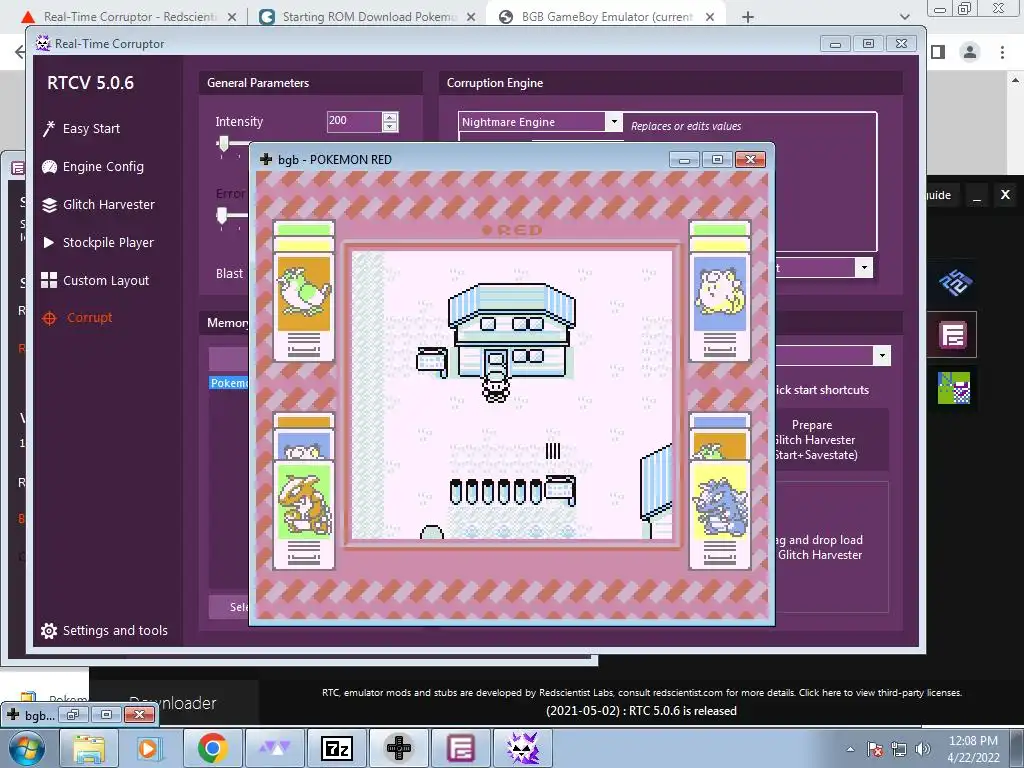1024x768 pixels.
Task: Click purple triangles taskbar icon
Action: coord(275,748)
